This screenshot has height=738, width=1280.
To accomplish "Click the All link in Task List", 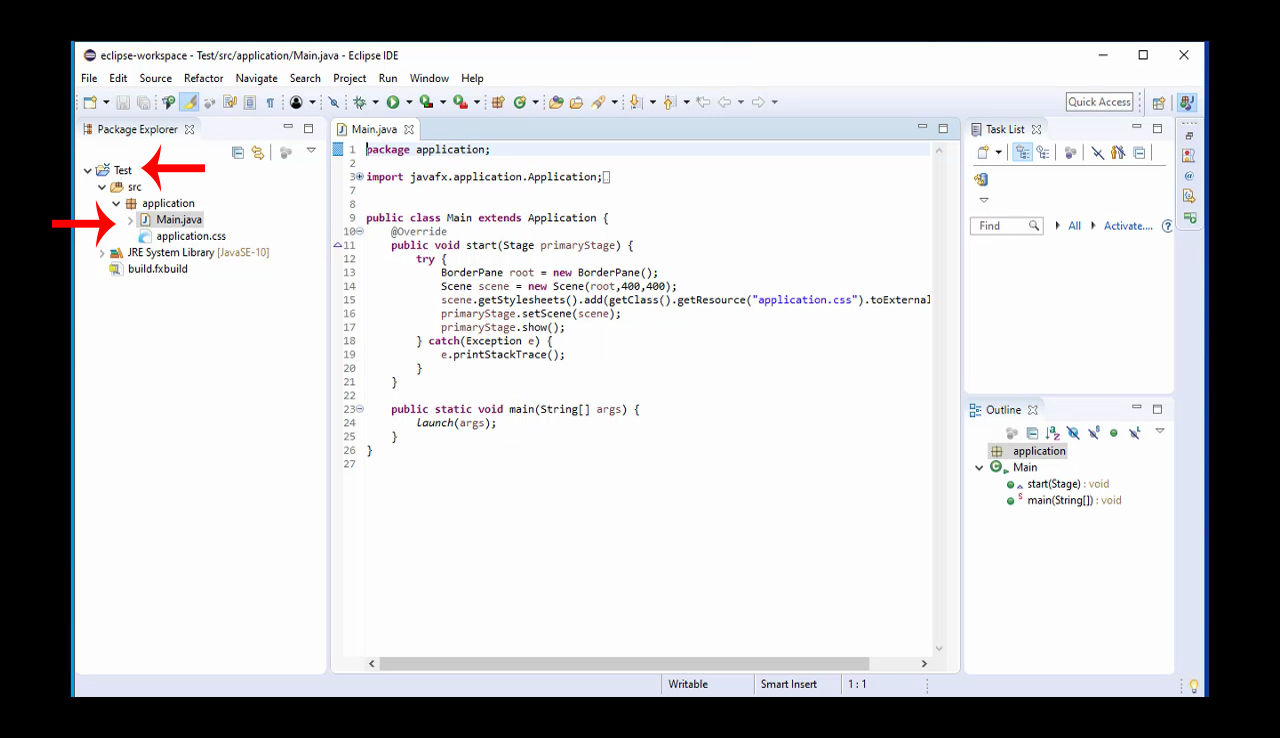I will tap(1075, 225).
